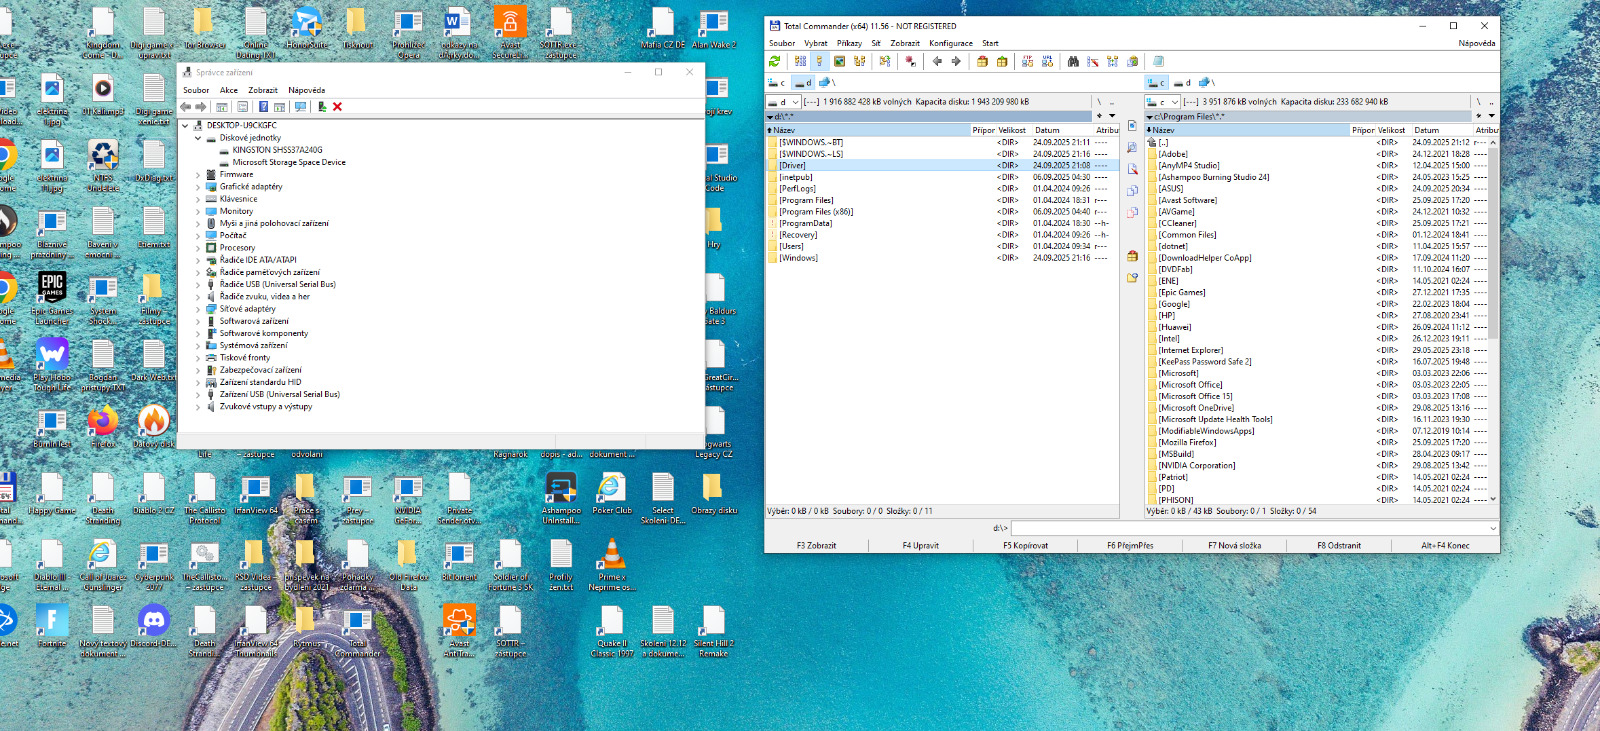Open the FTP connect icon in Total Commander toolbar

pos(1027,62)
